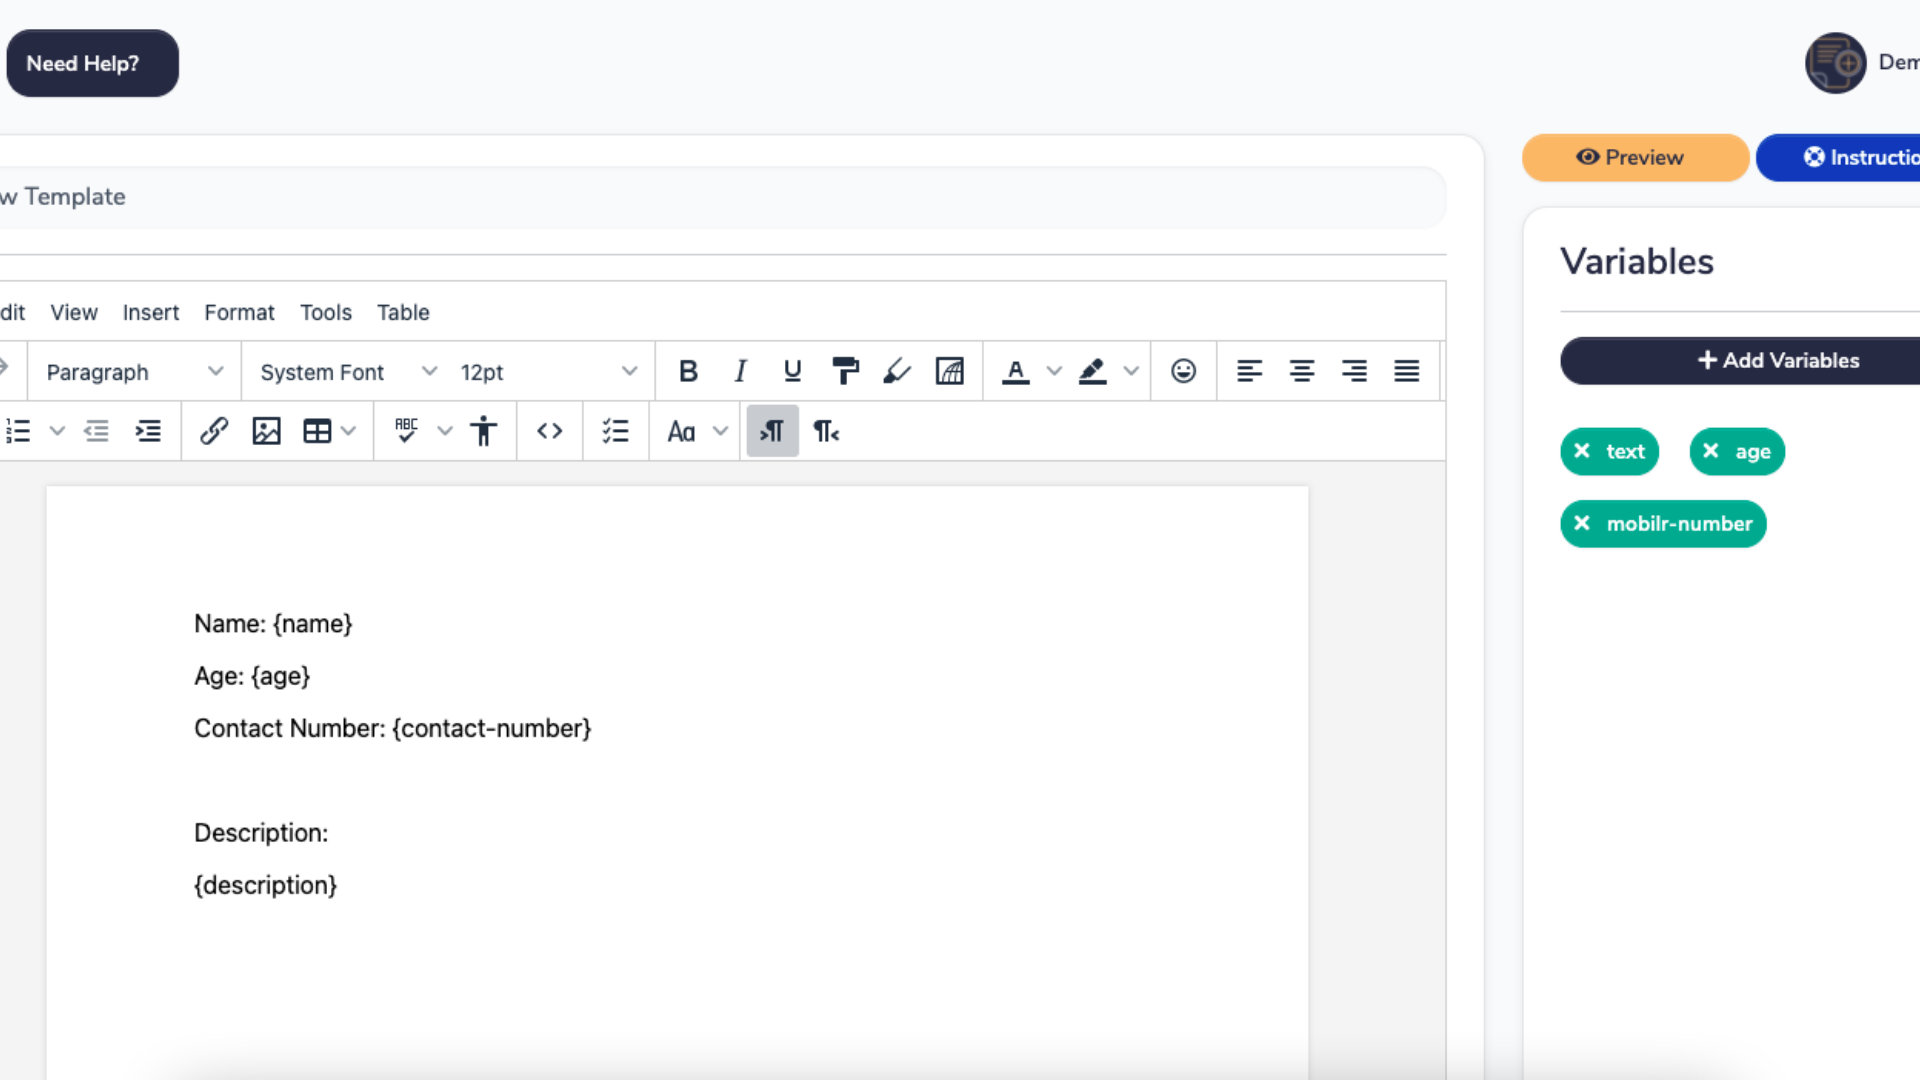
Task: Insert a link using chain icon
Action: 213,431
